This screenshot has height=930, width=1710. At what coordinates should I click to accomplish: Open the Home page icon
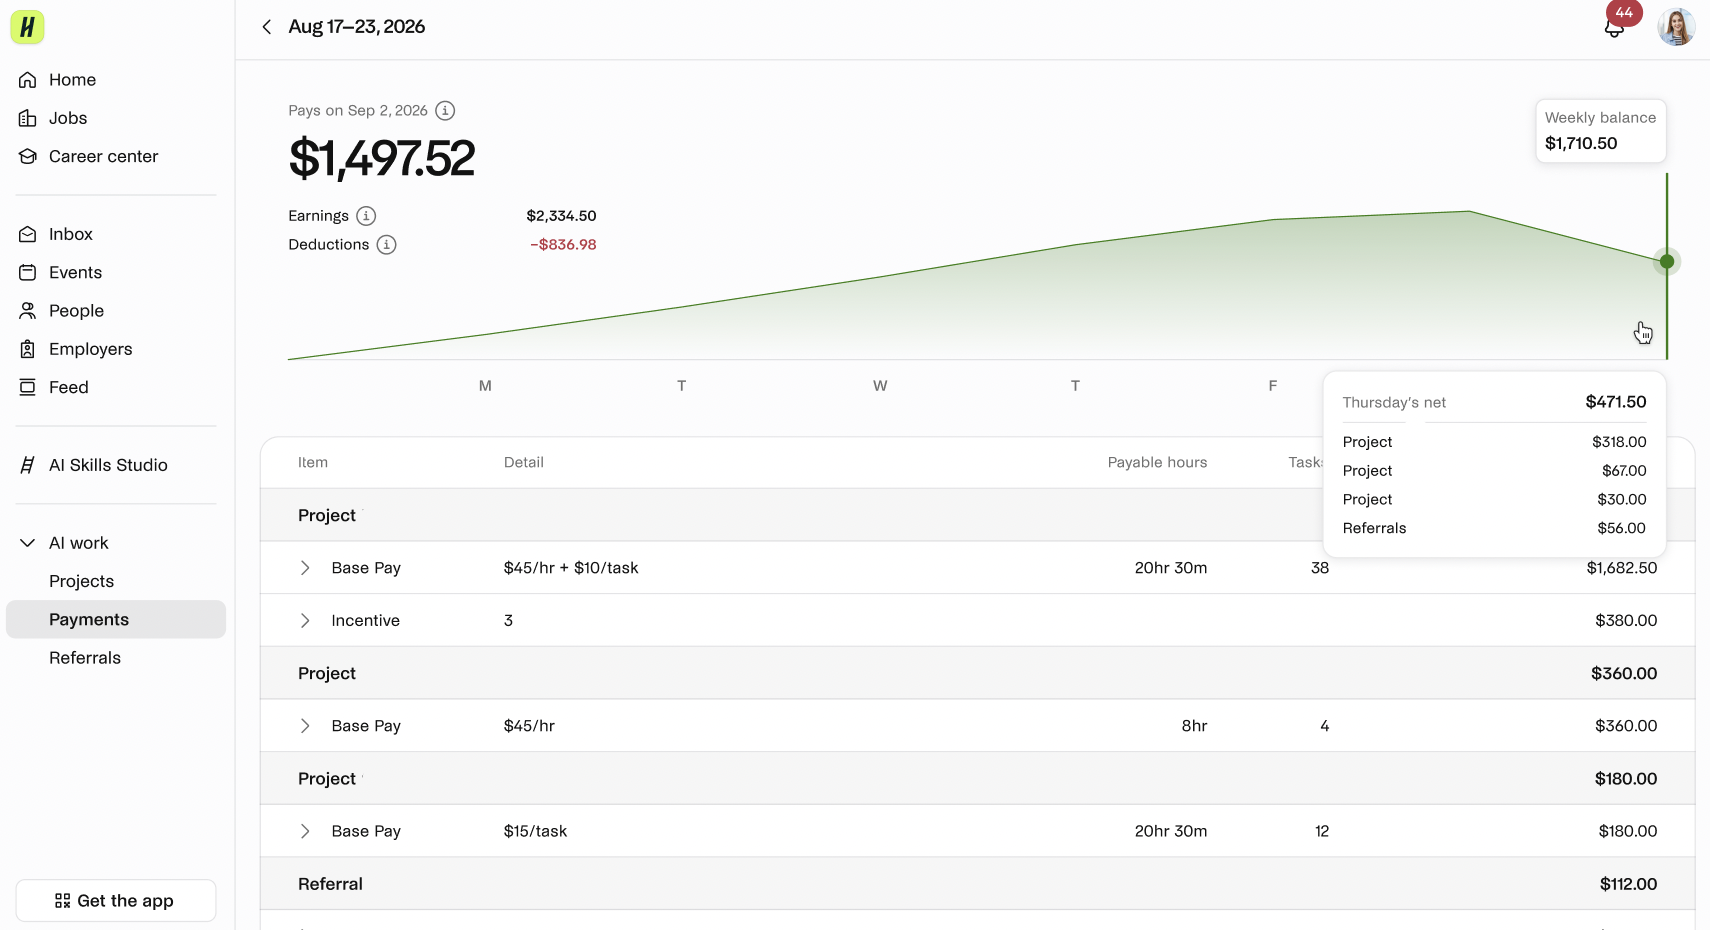(28, 80)
